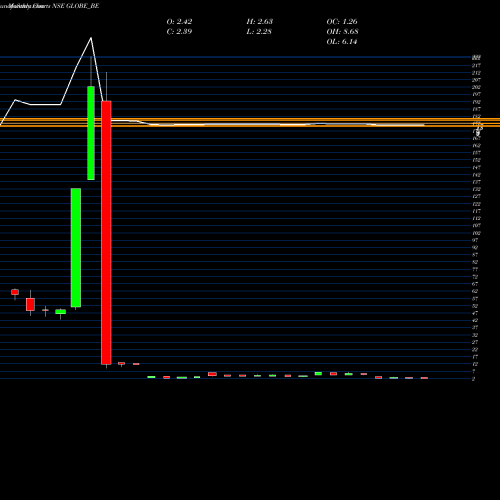500x500 pixels.
Task: Click the open value 'O: 2.42'
Action: [179, 21]
